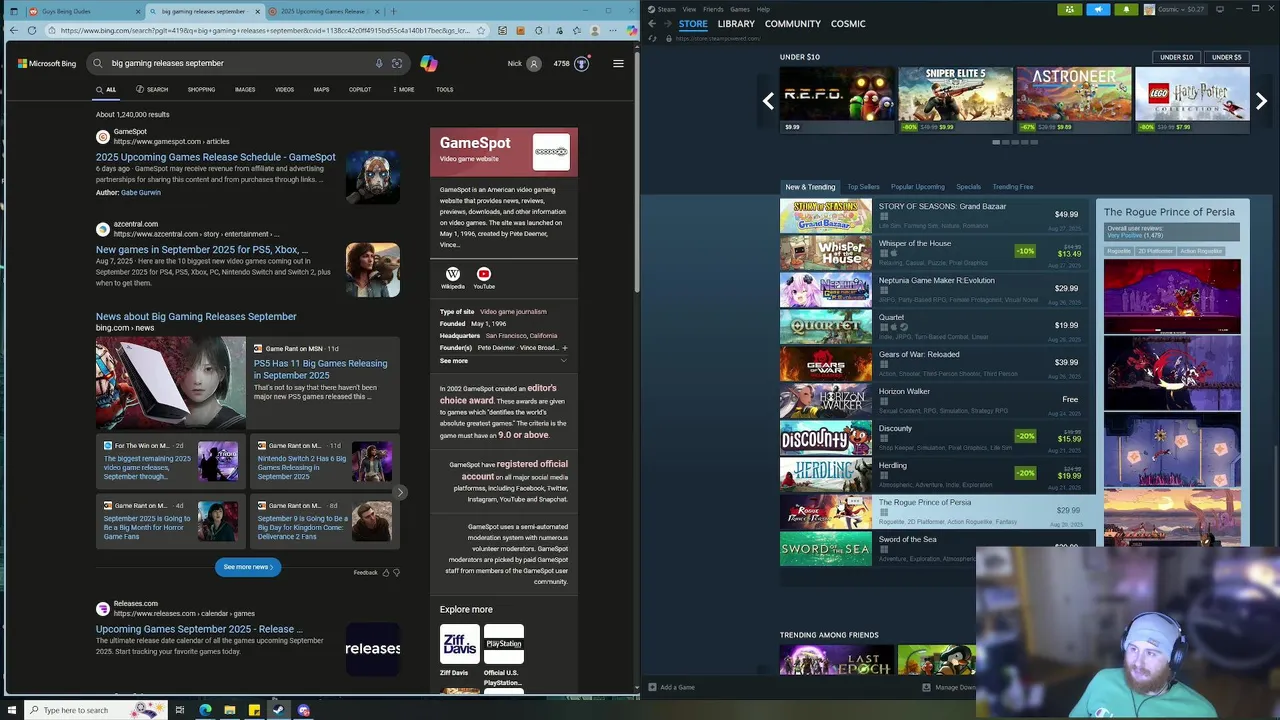Click the microphone voice search icon in Bing

379,63
